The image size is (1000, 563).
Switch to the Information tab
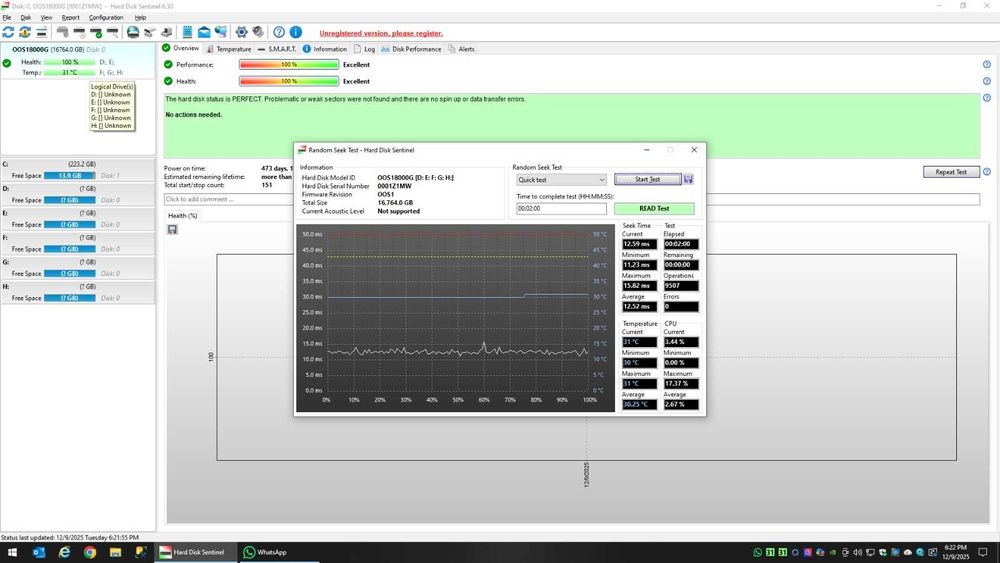point(325,49)
